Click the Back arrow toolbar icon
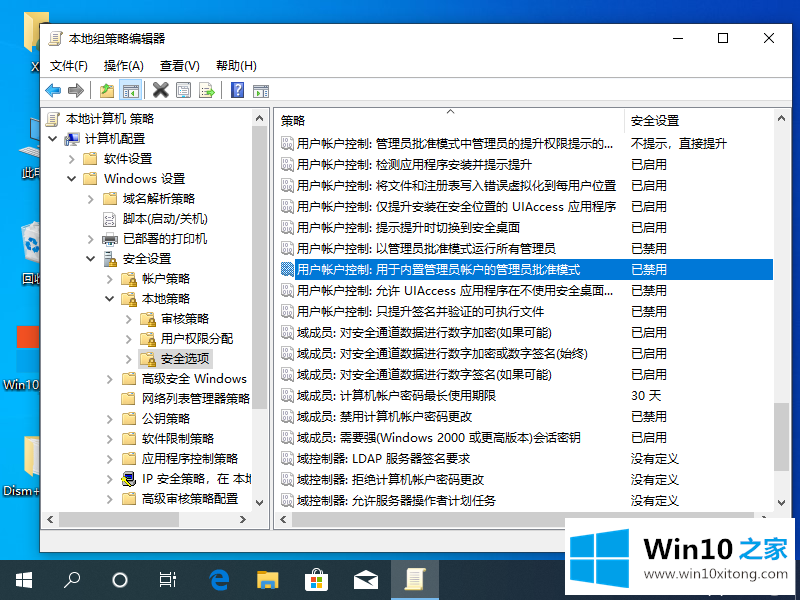The image size is (800, 600). (x=53, y=91)
